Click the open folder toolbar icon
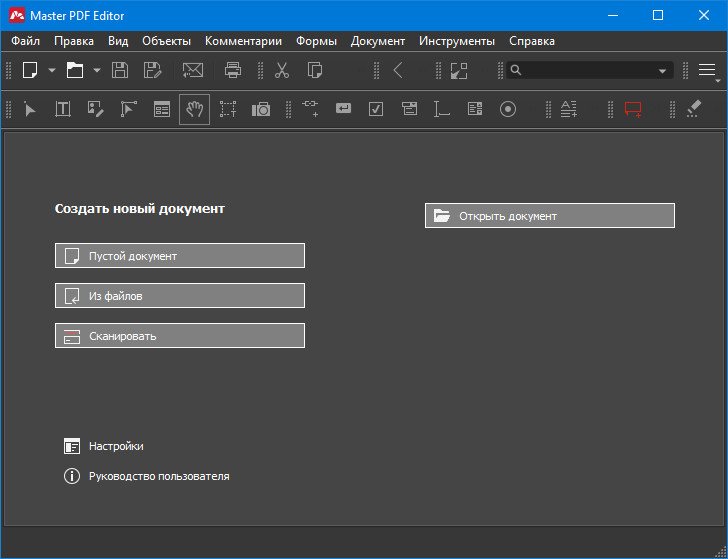The width and height of the screenshot is (728, 559). pyautogui.click(x=75, y=71)
